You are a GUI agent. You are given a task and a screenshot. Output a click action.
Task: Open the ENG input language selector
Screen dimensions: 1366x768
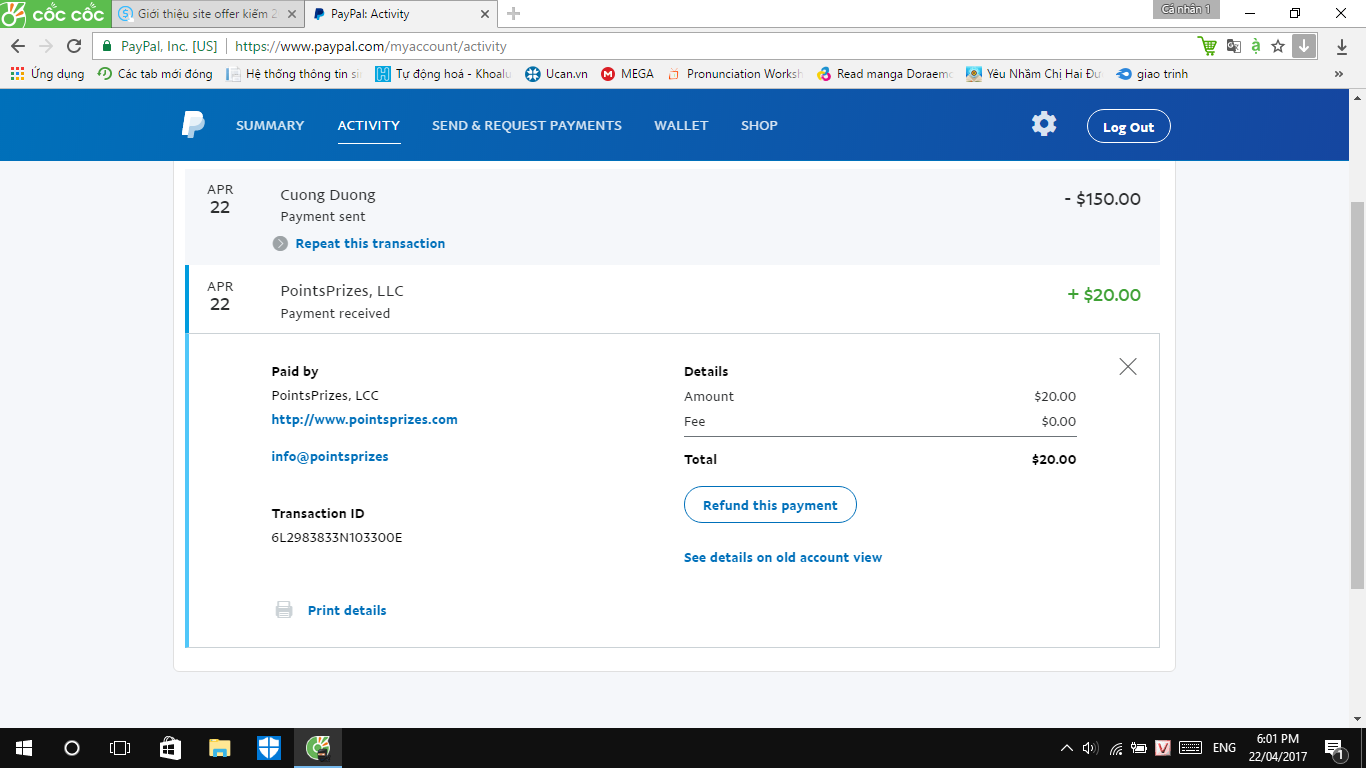click(1224, 748)
